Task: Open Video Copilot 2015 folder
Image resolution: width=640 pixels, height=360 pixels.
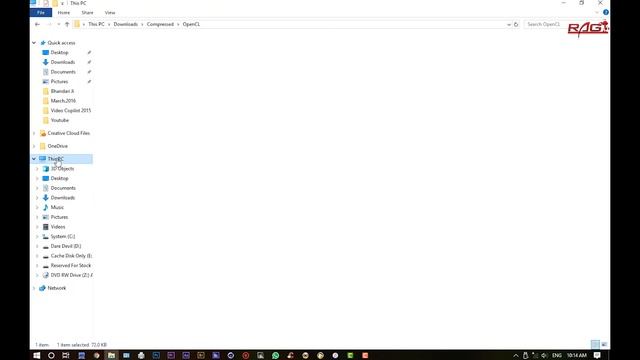Action: (71, 111)
